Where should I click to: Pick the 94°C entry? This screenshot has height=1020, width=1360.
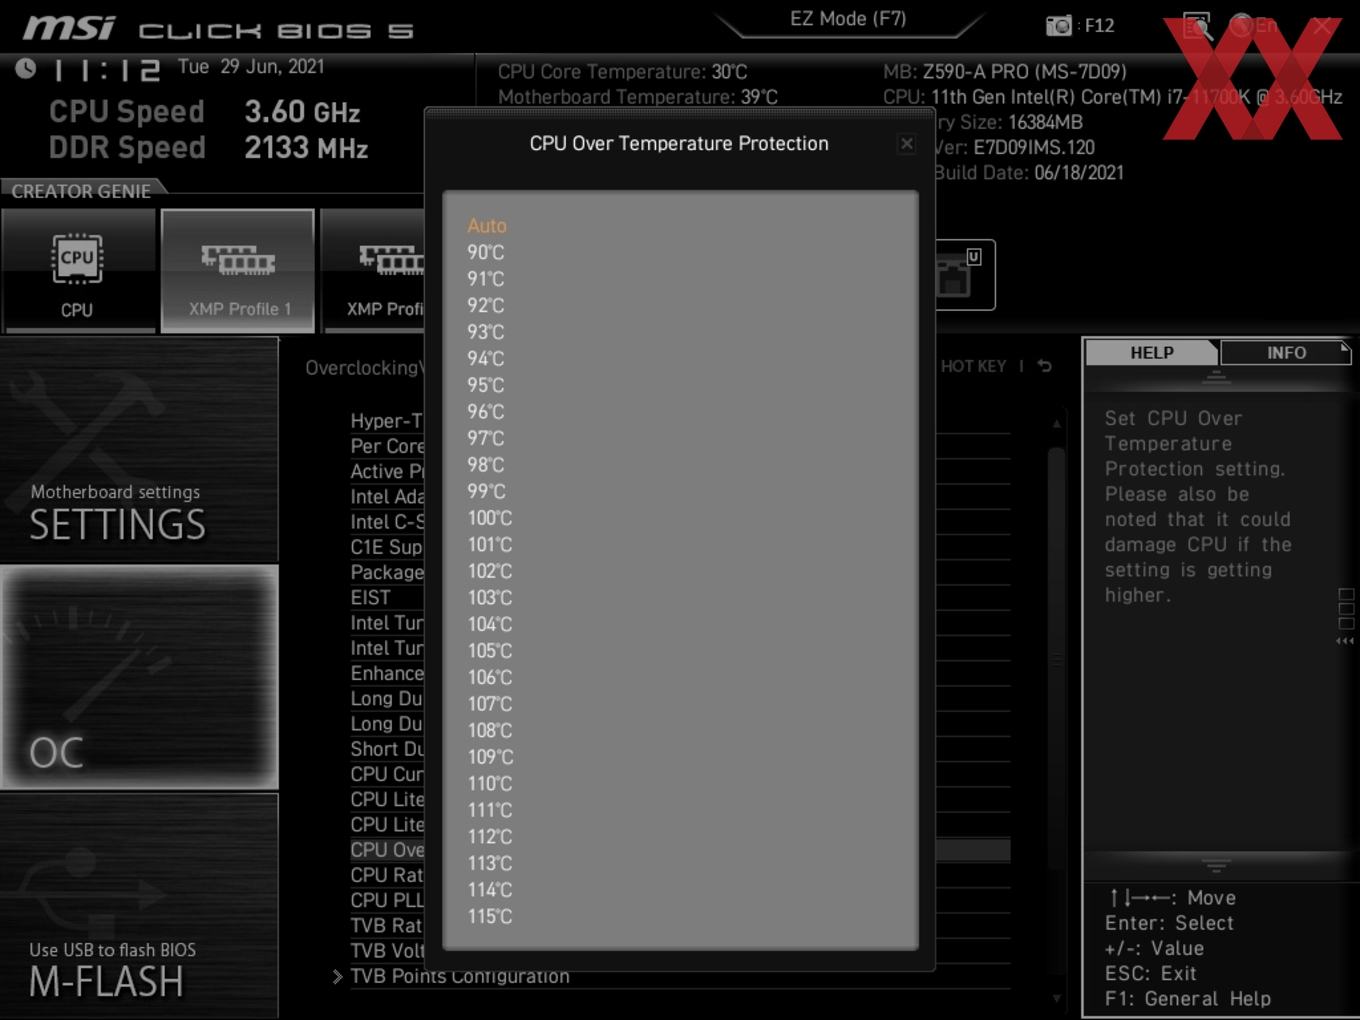pyautogui.click(x=486, y=358)
